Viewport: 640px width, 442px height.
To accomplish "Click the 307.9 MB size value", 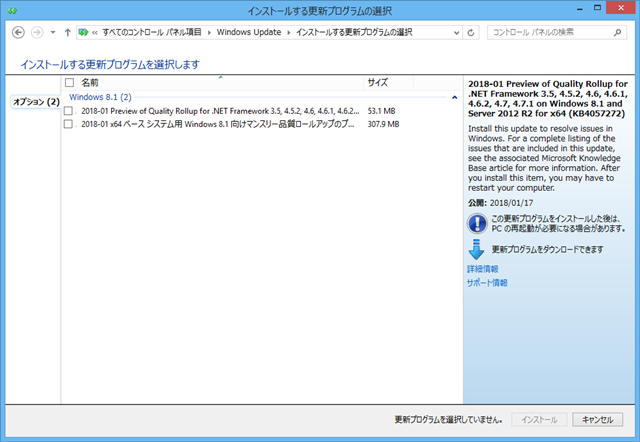I will tap(383, 124).
